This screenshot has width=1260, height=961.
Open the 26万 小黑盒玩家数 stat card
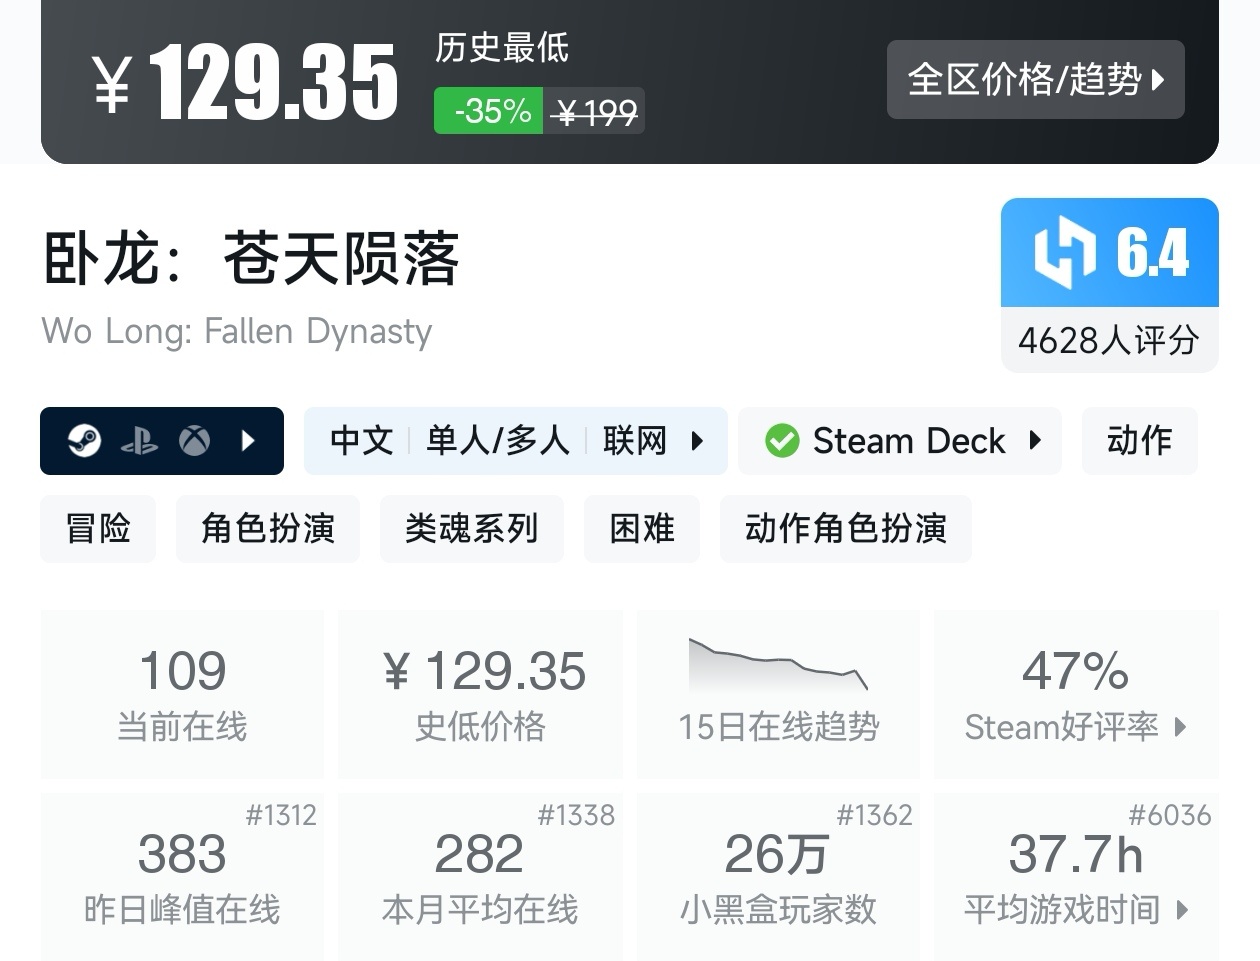tap(778, 876)
